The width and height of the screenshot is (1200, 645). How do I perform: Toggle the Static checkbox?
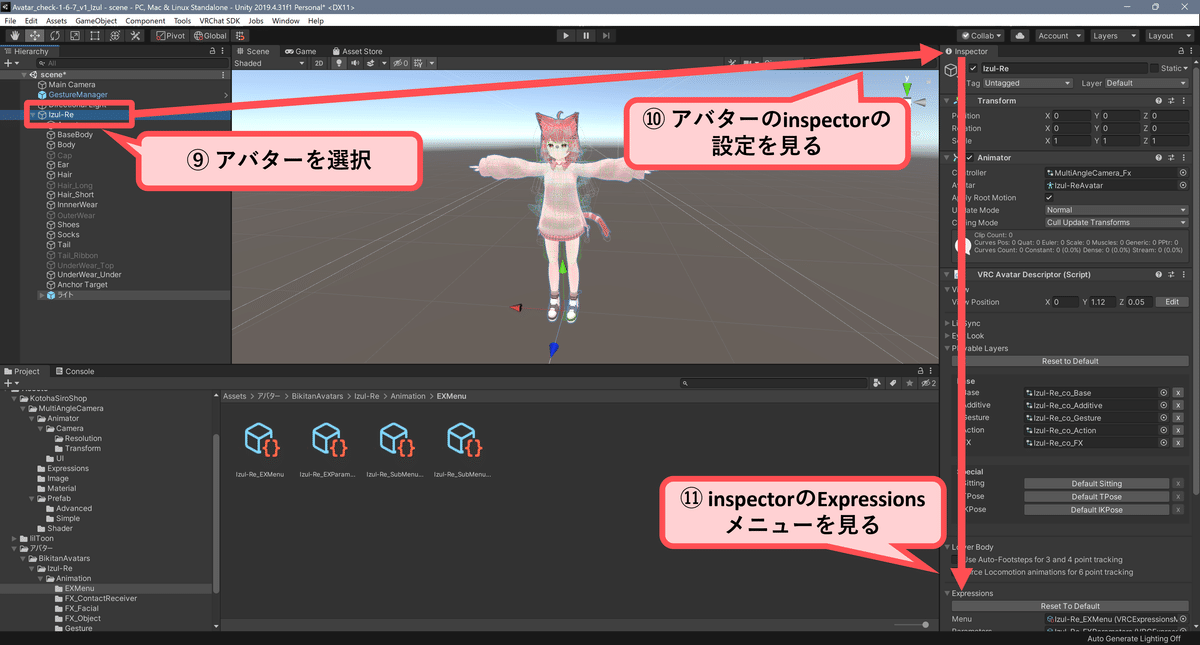(1155, 68)
